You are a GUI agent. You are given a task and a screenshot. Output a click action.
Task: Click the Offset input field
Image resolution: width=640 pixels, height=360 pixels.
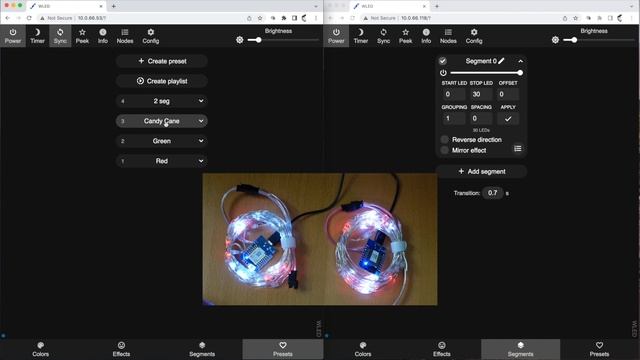click(x=508, y=94)
